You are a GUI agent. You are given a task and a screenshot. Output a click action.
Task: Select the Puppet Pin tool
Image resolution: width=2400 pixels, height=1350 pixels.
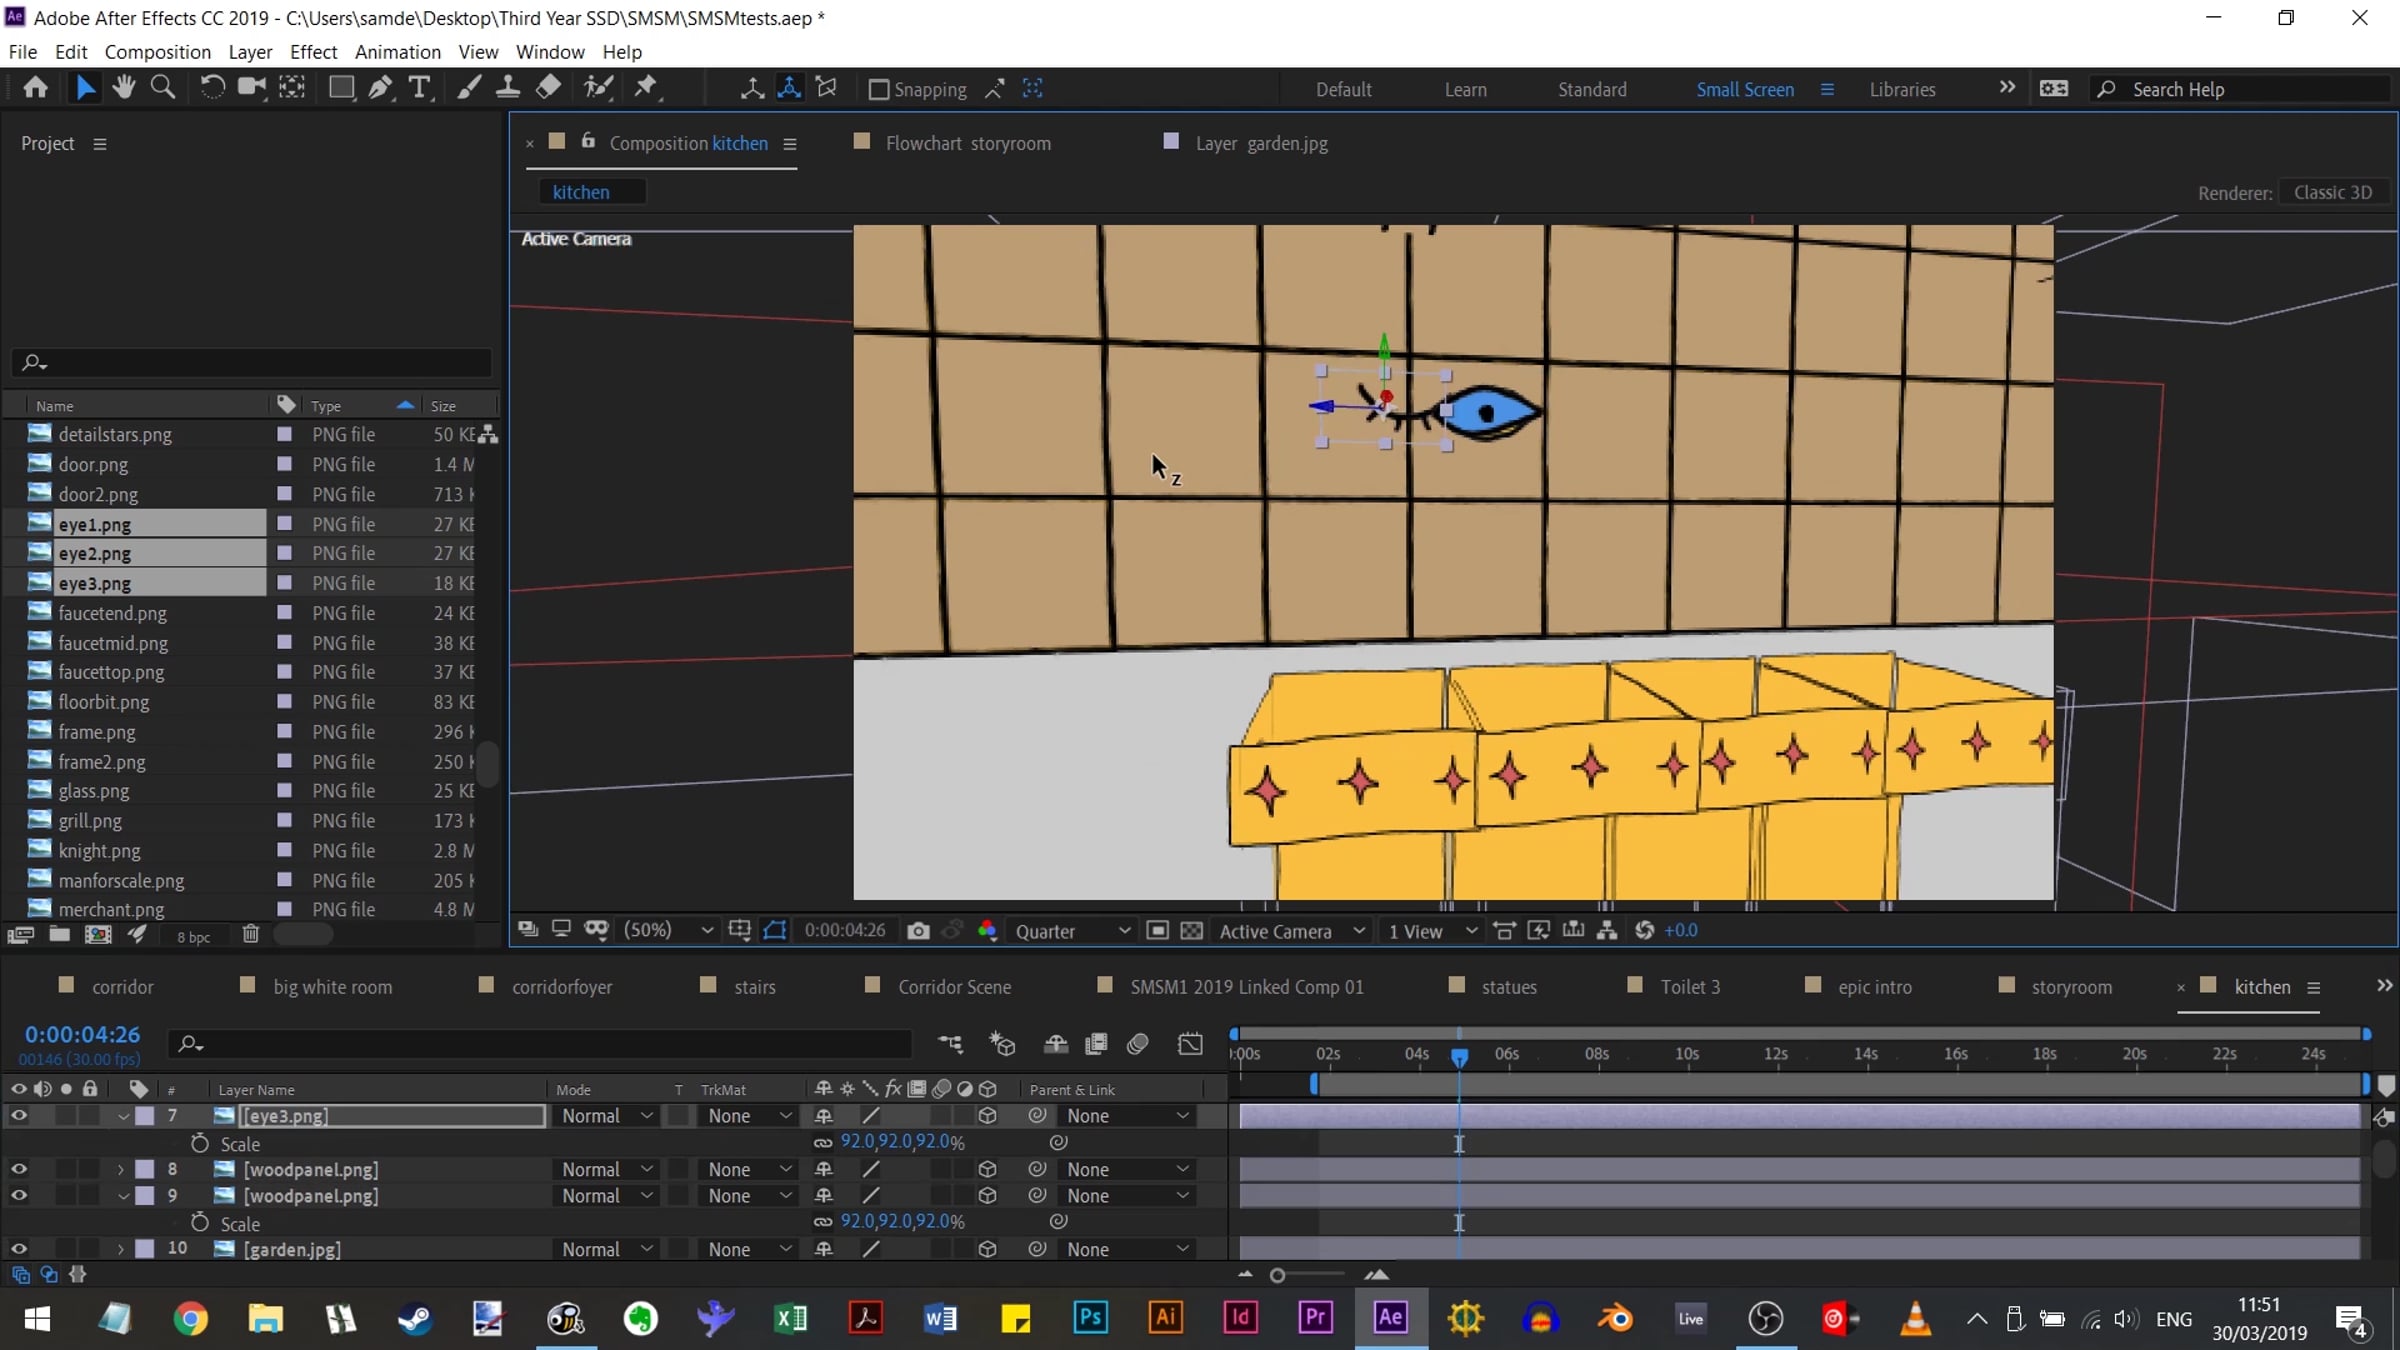pos(646,88)
